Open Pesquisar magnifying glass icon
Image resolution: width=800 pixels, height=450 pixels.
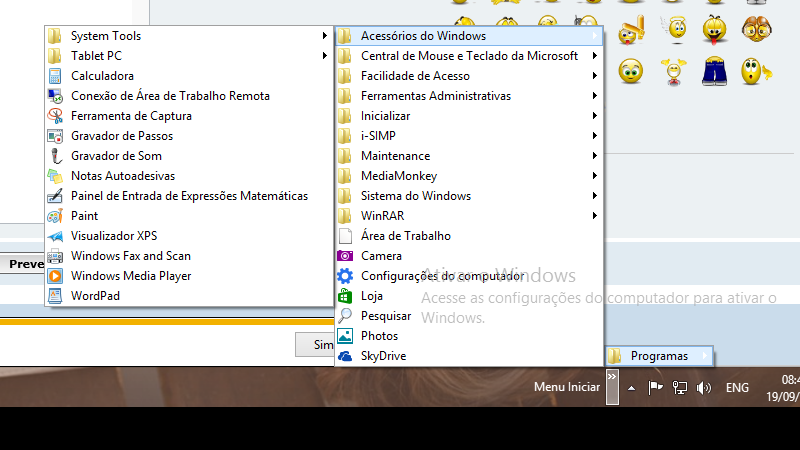pos(345,316)
